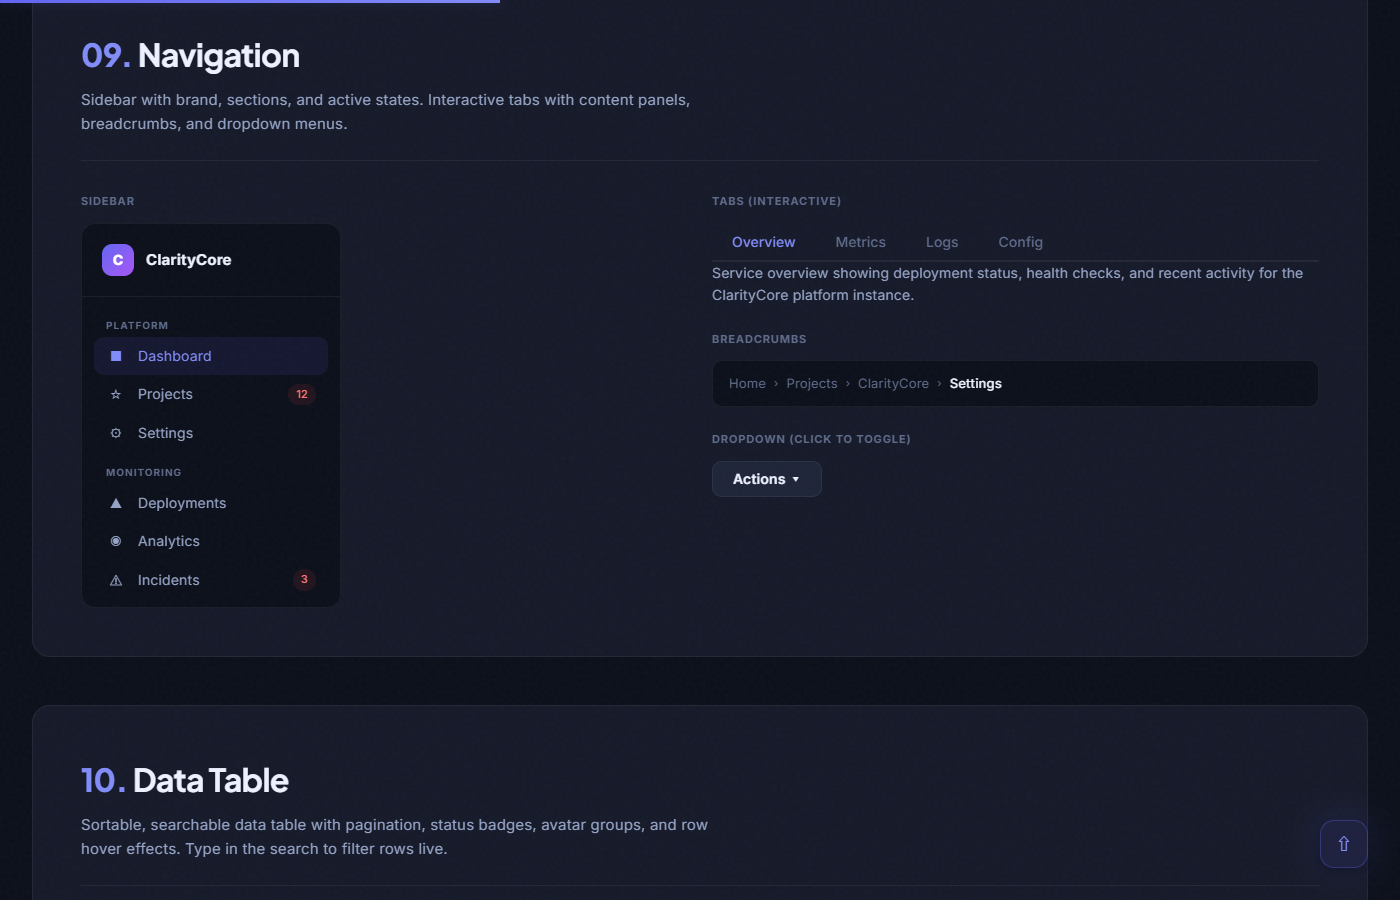Click the caret arrow on Actions button
The height and width of the screenshot is (900, 1400).
796,480
